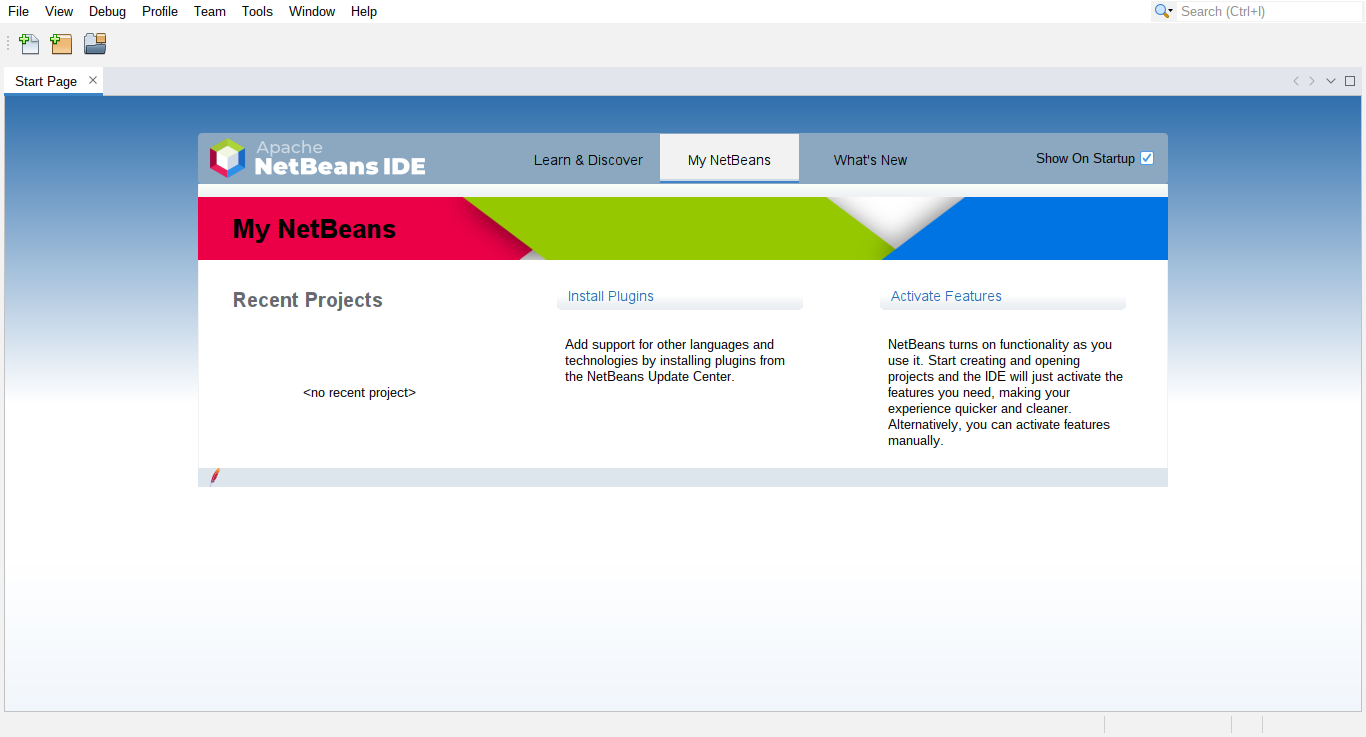The height and width of the screenshot is (737, 1366).
Task: Open the Debug menu
Action: coord(107,11)
